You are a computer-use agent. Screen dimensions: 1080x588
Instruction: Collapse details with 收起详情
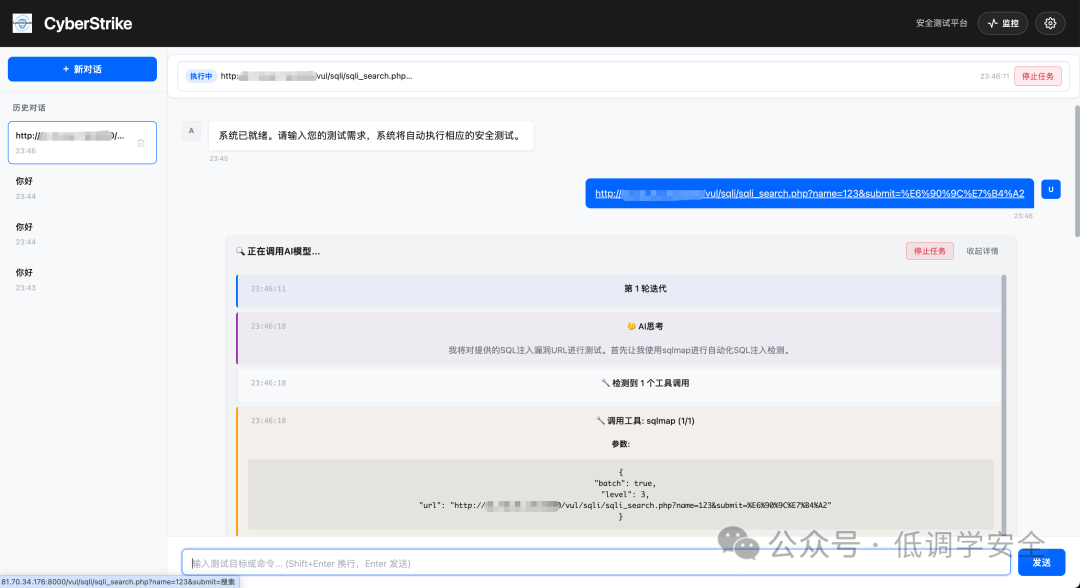[982, 251]
